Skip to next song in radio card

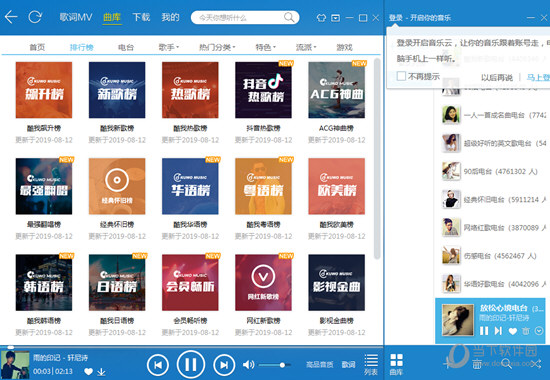click(498, 331)
